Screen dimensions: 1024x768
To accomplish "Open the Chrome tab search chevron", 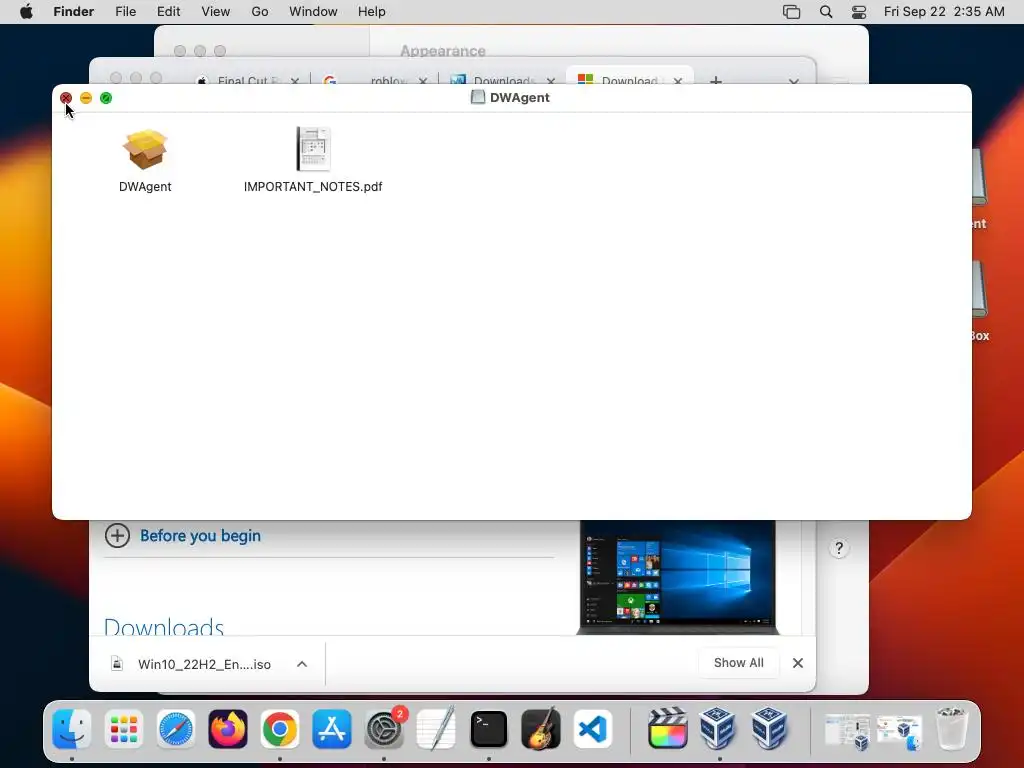I will [x=793, y=81].
